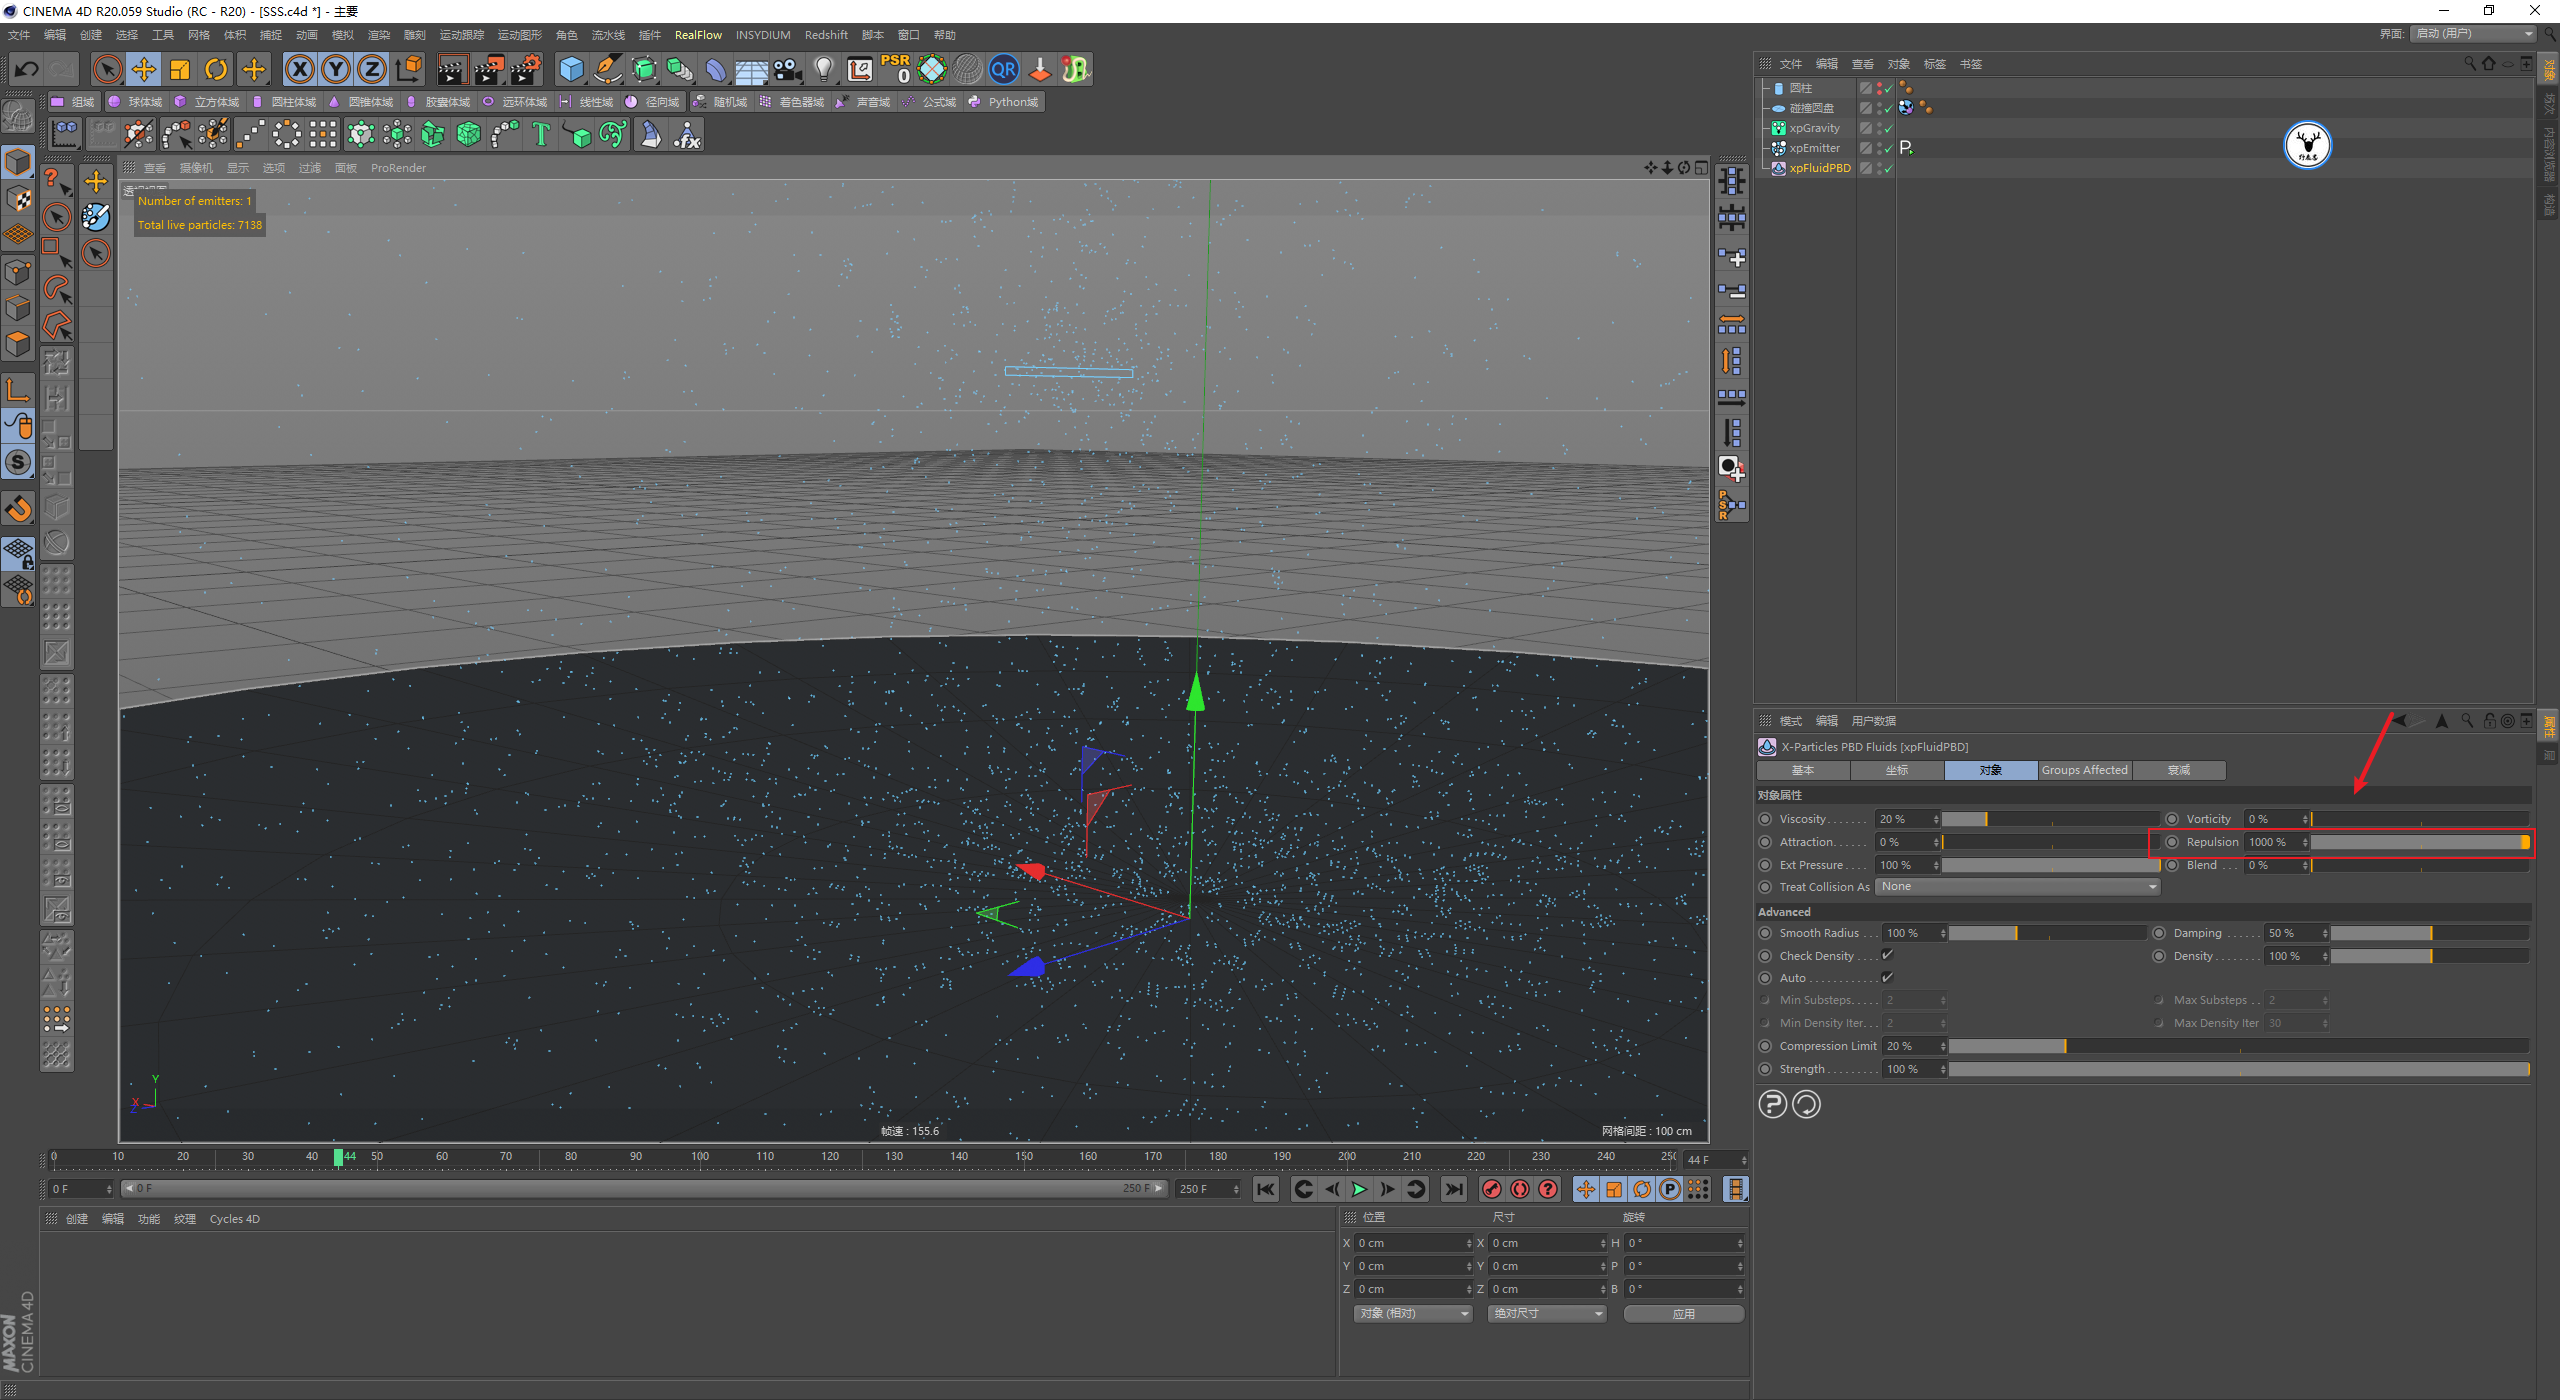Screen dimensions: 2560x1400
Task: Open the 绝对尺寸 size mode dropdown
Action: pyautogui.click(x=1547, y=1314)
